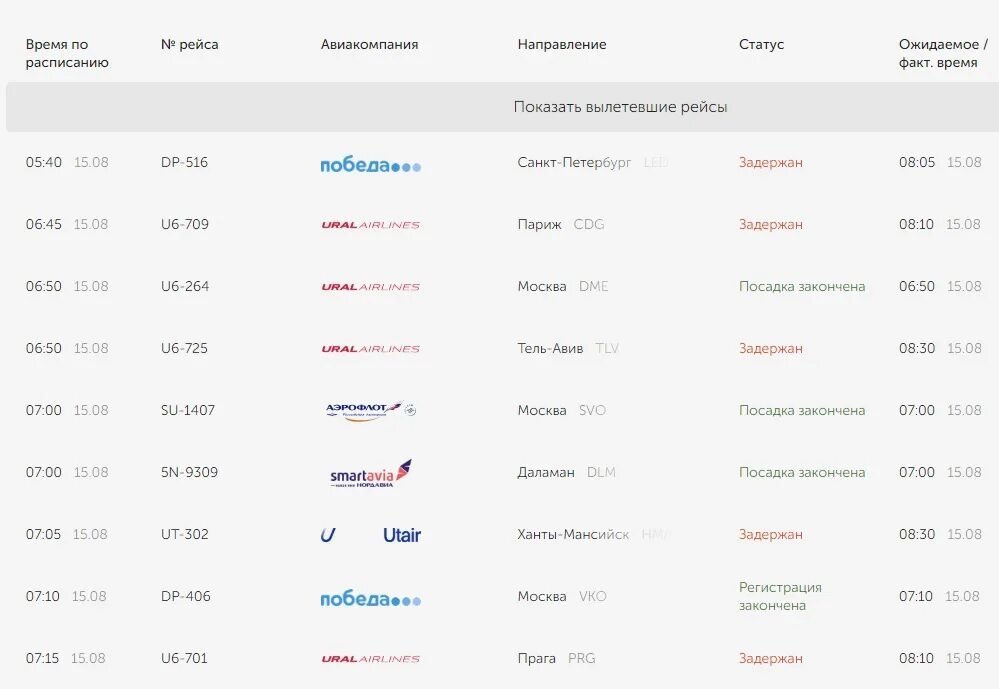Click 'Регистрация закончена' status for DP-406
Screen dimensions: 999x689
click(x=780, y=597)
